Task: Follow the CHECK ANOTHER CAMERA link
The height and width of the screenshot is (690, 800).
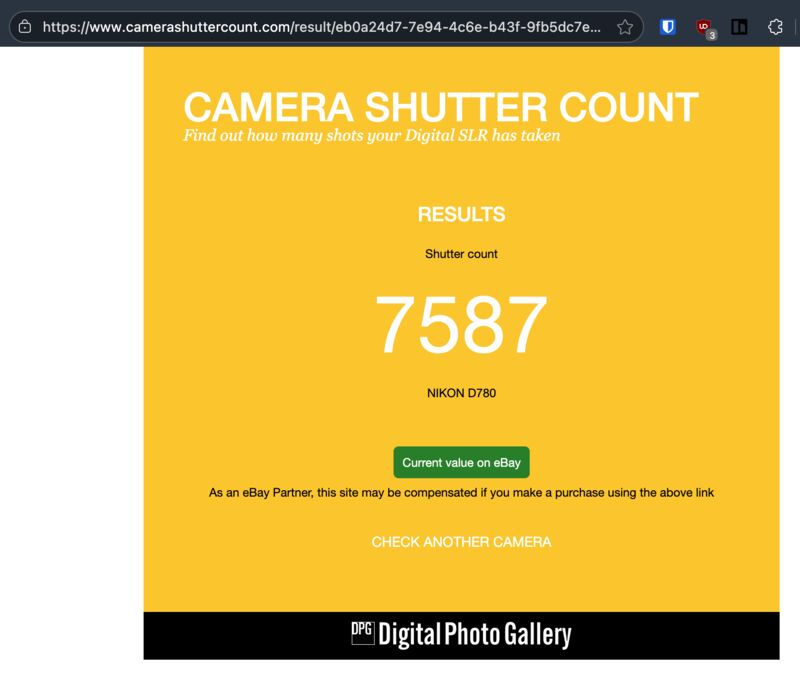Action: (x=461, y=542)
